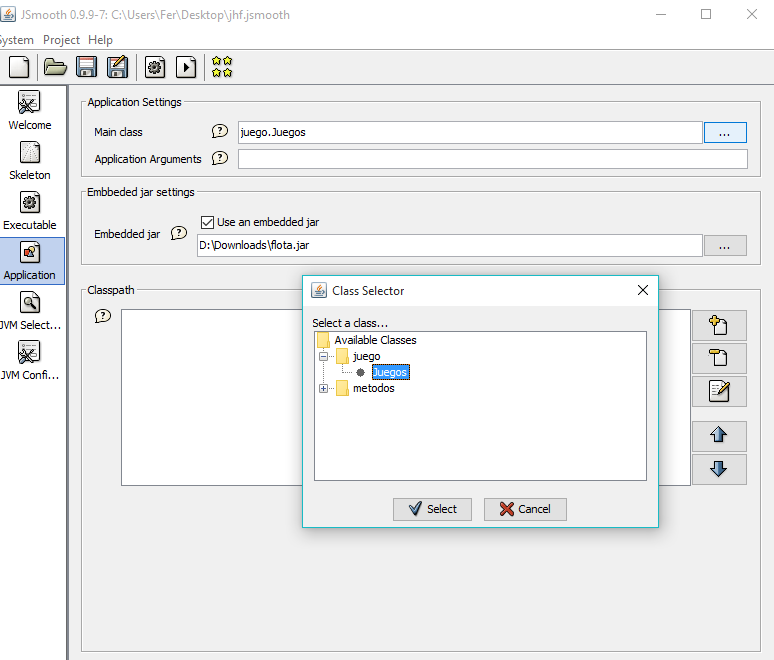Open the Project menu
This screenshot has width=774, height=660.
pyautogui.click(x=61, y=40)
